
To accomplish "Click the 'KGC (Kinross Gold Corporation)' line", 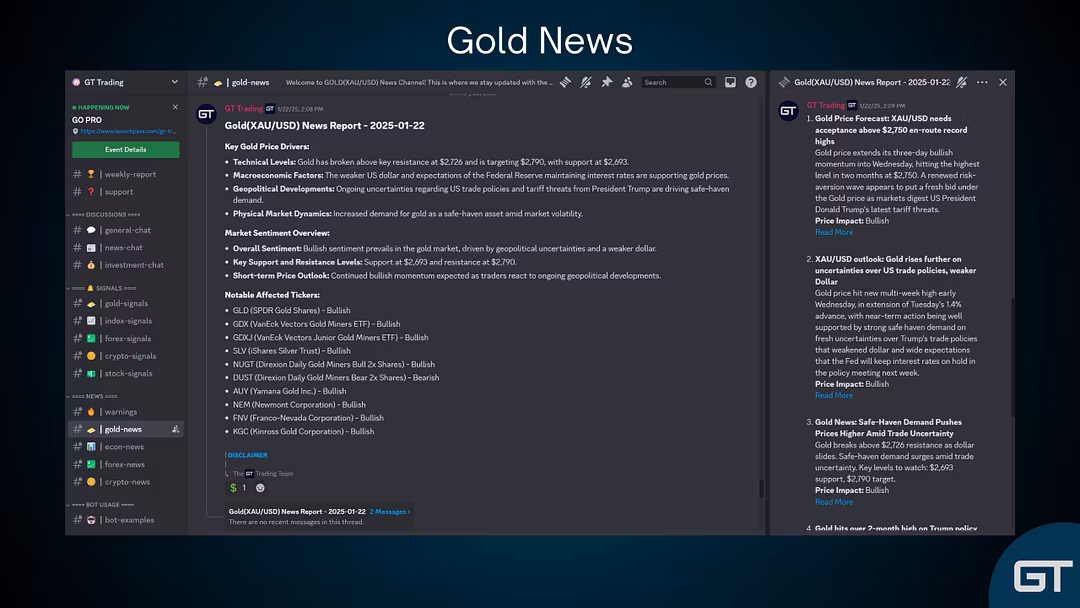I will [x=303, y=432].
